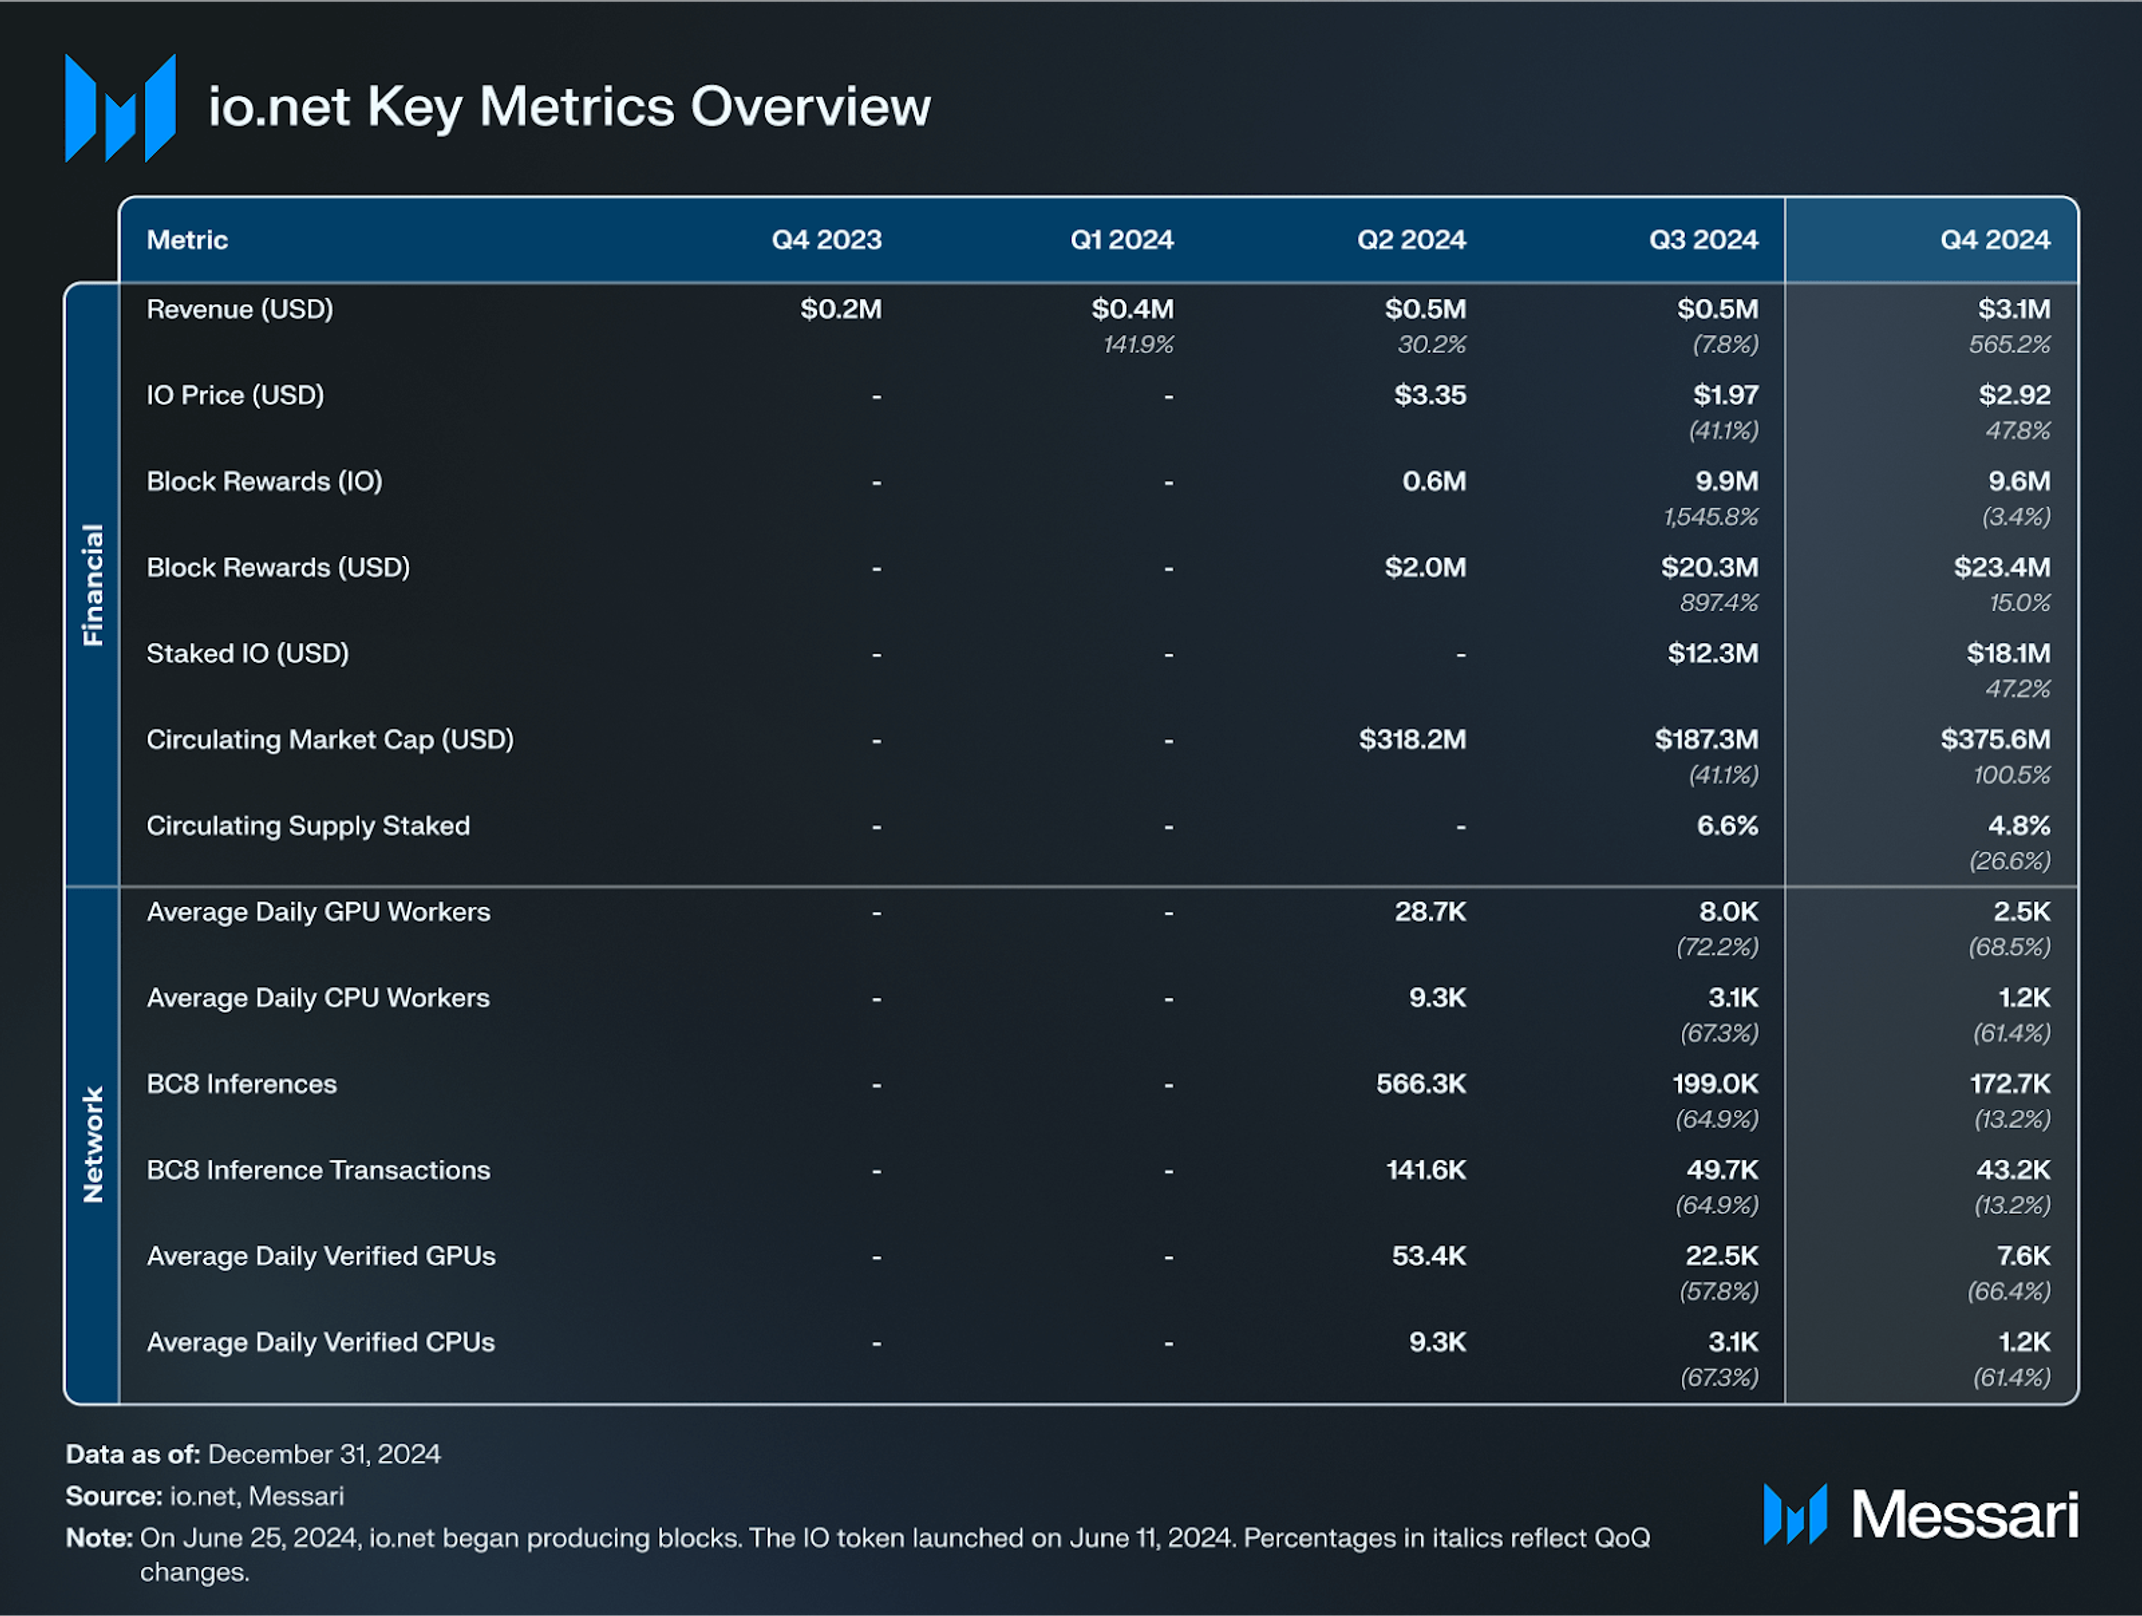The width and height of the screenshot is (2142, 1616).
Task: Select verified GPUs '53.4K'
Action: click(1429, 1256)
